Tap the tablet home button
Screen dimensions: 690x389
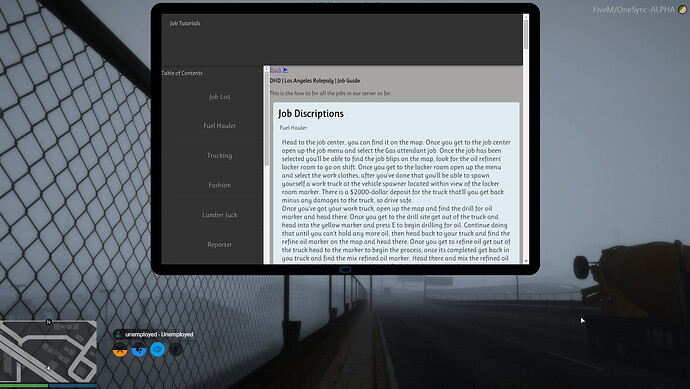345,269
